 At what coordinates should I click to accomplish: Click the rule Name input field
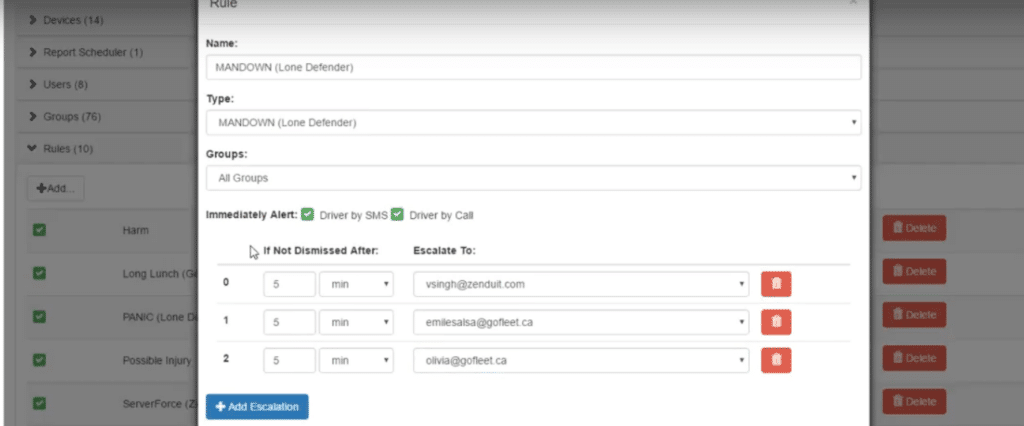point(534,67)
